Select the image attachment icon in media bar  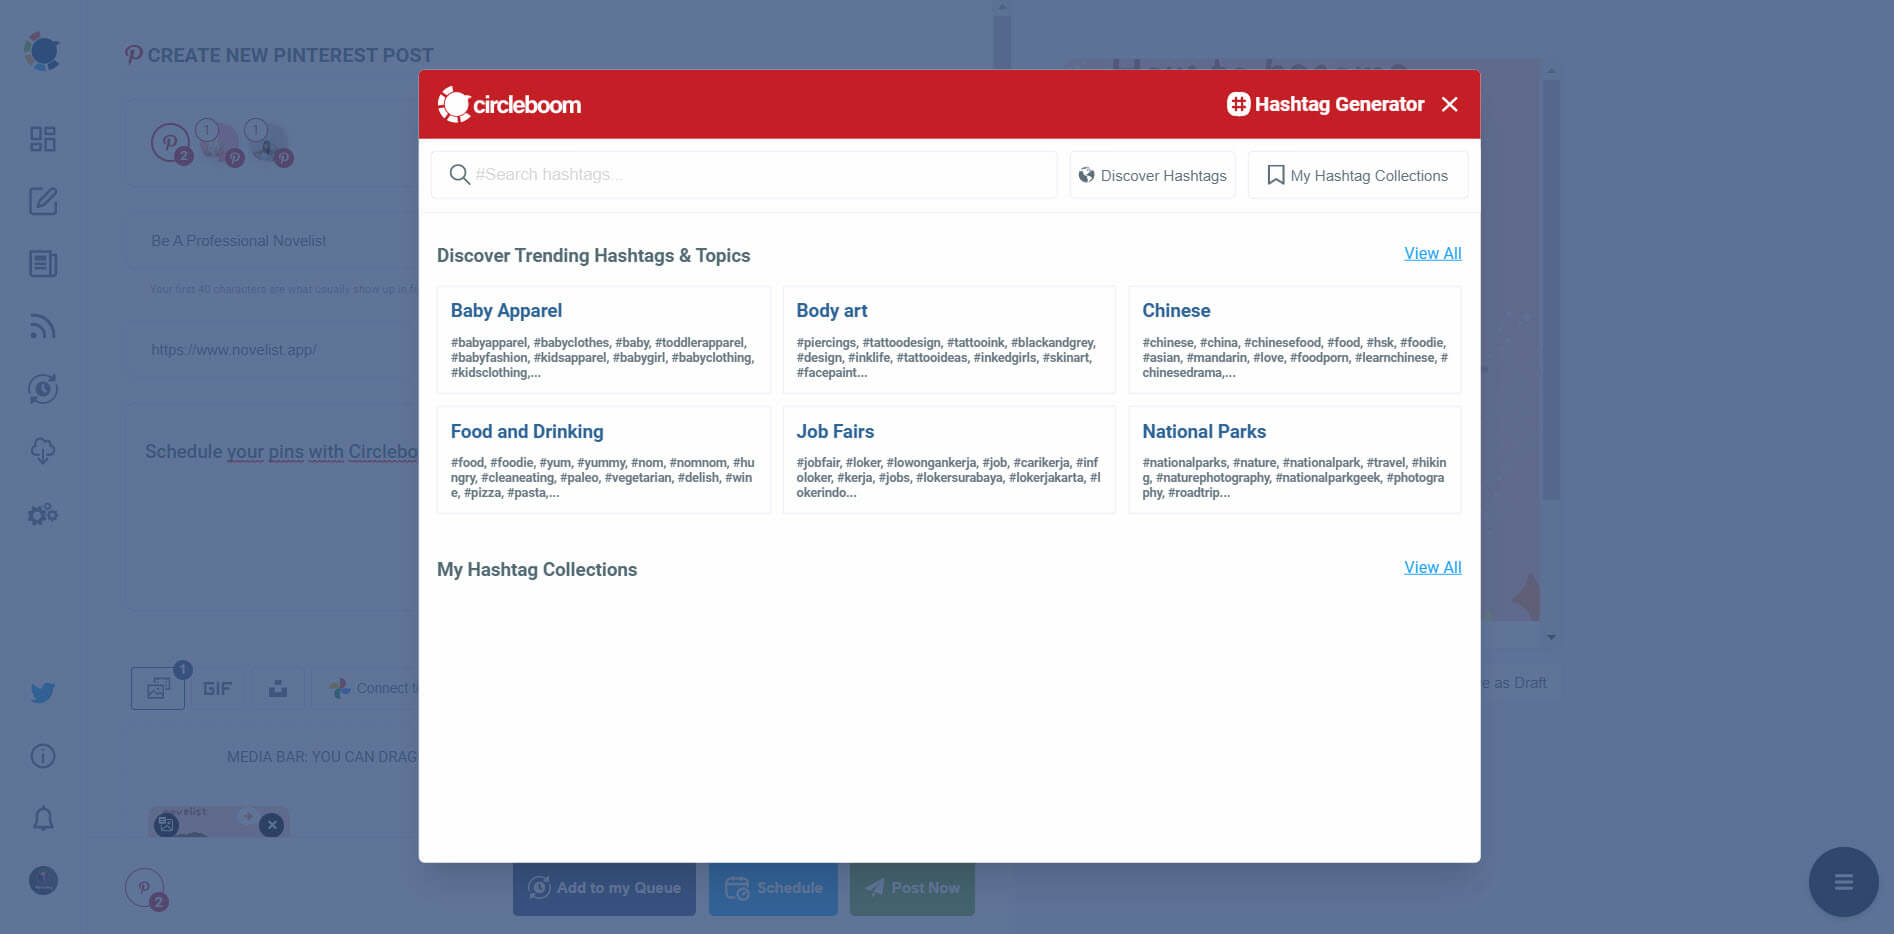coord(156,687)
